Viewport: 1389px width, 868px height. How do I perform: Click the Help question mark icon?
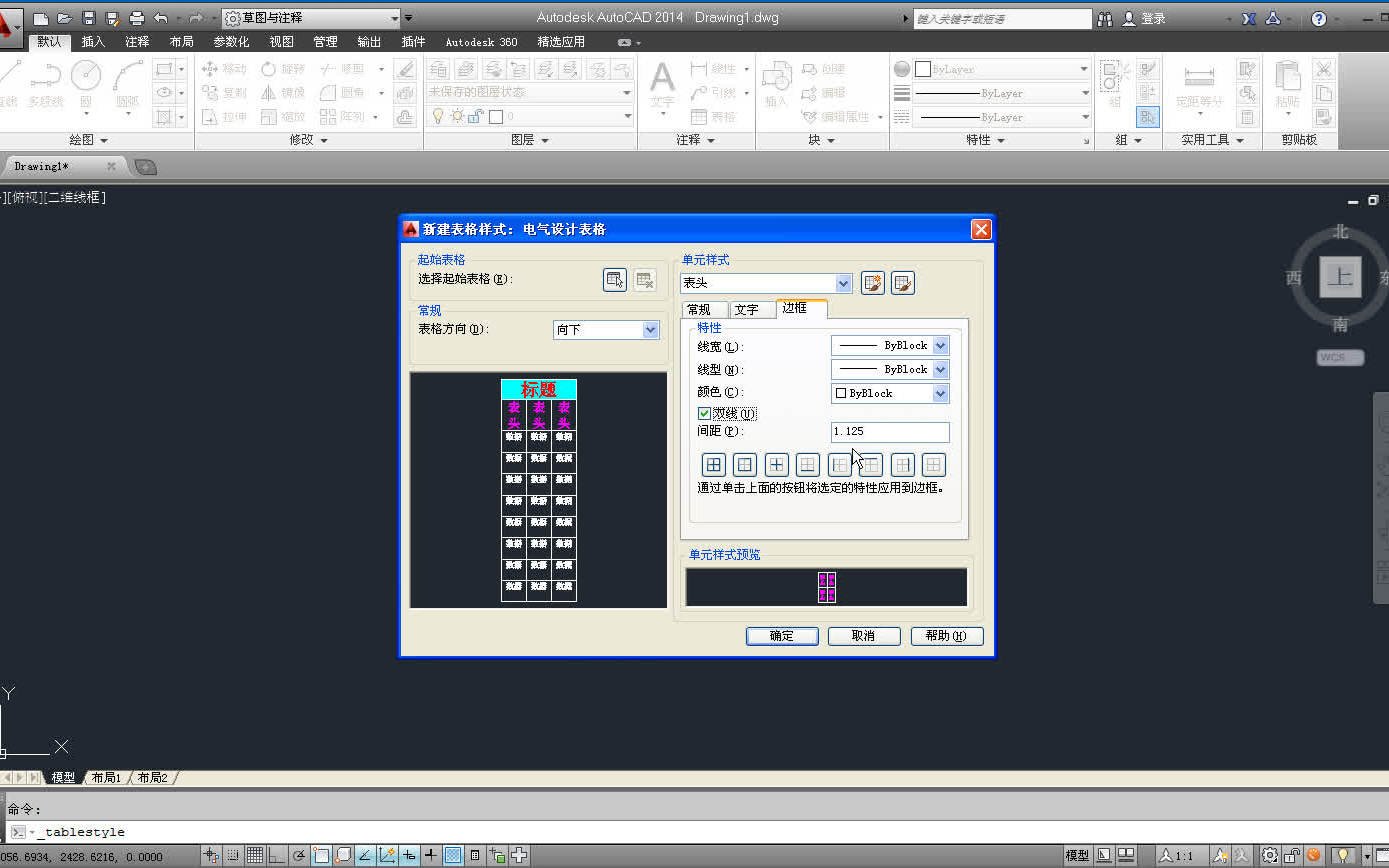[1319, 18]
